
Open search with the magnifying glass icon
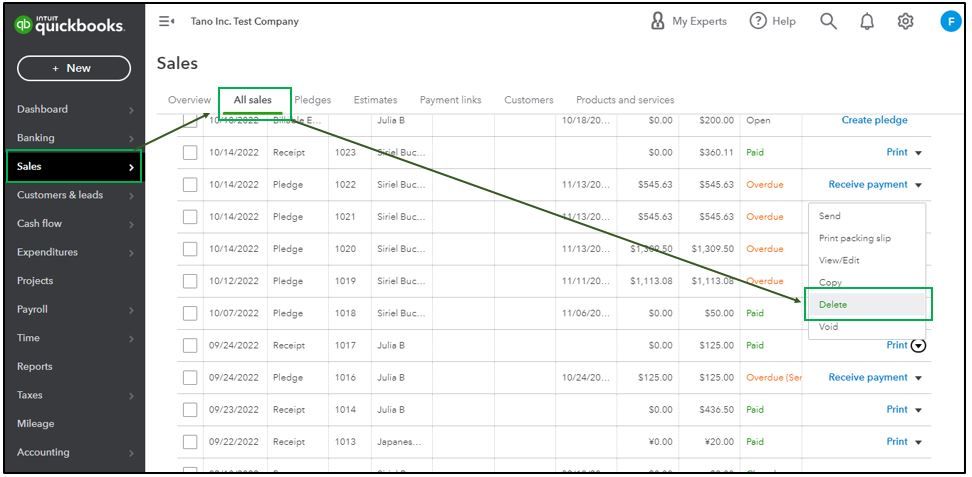(828, 21)
